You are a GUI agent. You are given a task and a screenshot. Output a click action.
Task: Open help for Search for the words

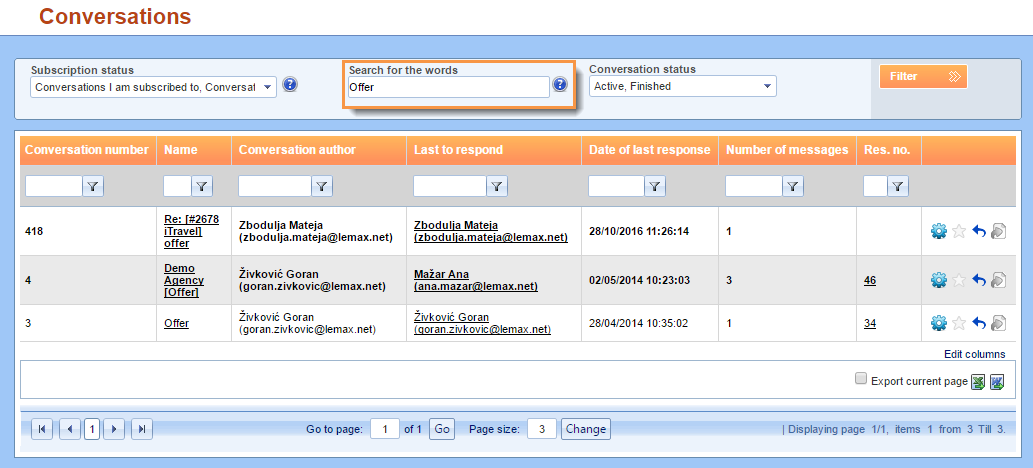(x=560, y=84)
